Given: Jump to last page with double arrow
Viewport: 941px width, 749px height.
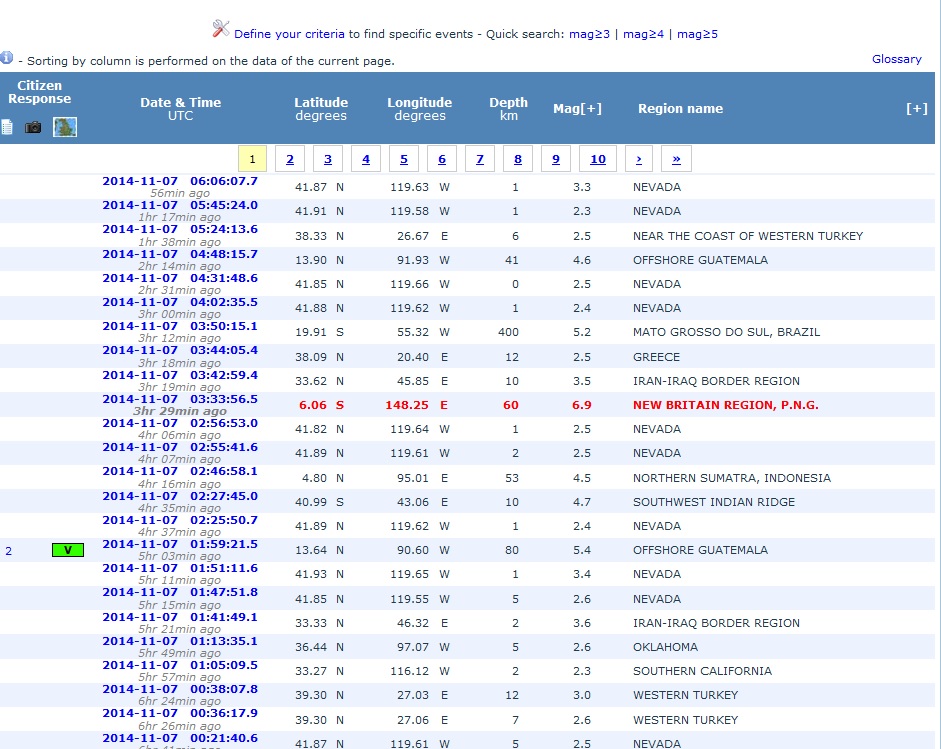Looking at the screenshot, I should (676, 159).
